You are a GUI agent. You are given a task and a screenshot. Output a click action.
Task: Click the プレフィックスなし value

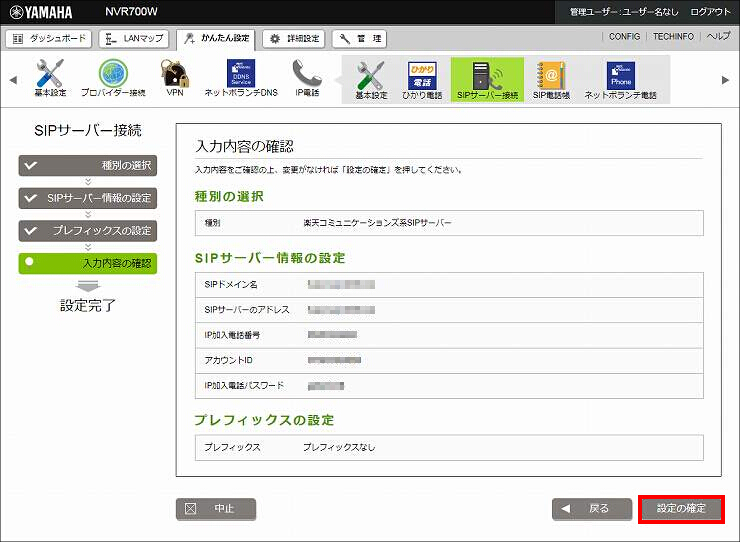point(339,447)
